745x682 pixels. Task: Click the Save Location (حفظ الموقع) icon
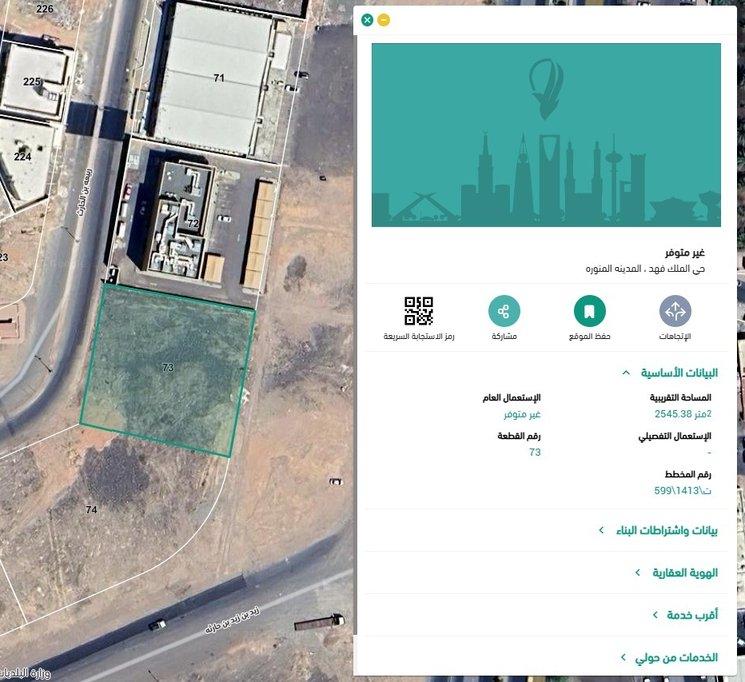click(x=590, y=311)
